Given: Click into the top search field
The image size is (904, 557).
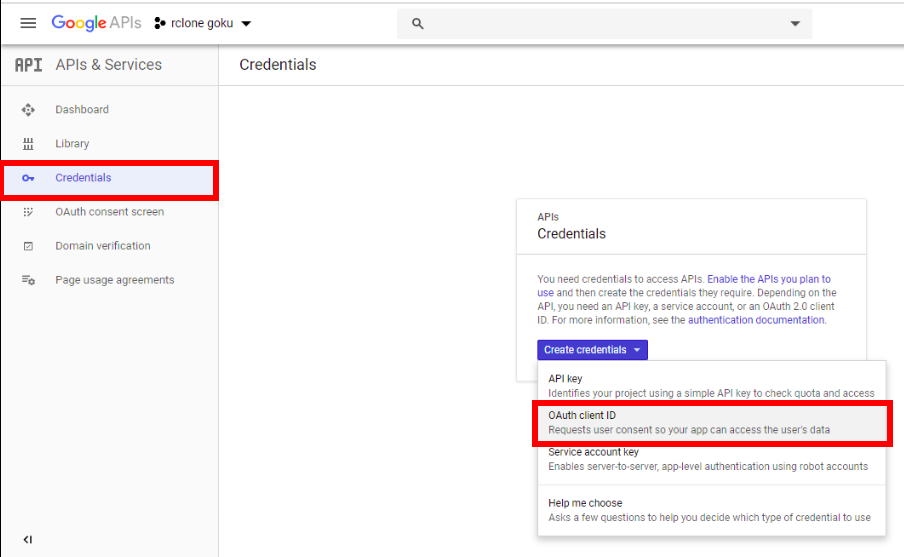Looking at the screenshot, I should (x=600, y=24).
